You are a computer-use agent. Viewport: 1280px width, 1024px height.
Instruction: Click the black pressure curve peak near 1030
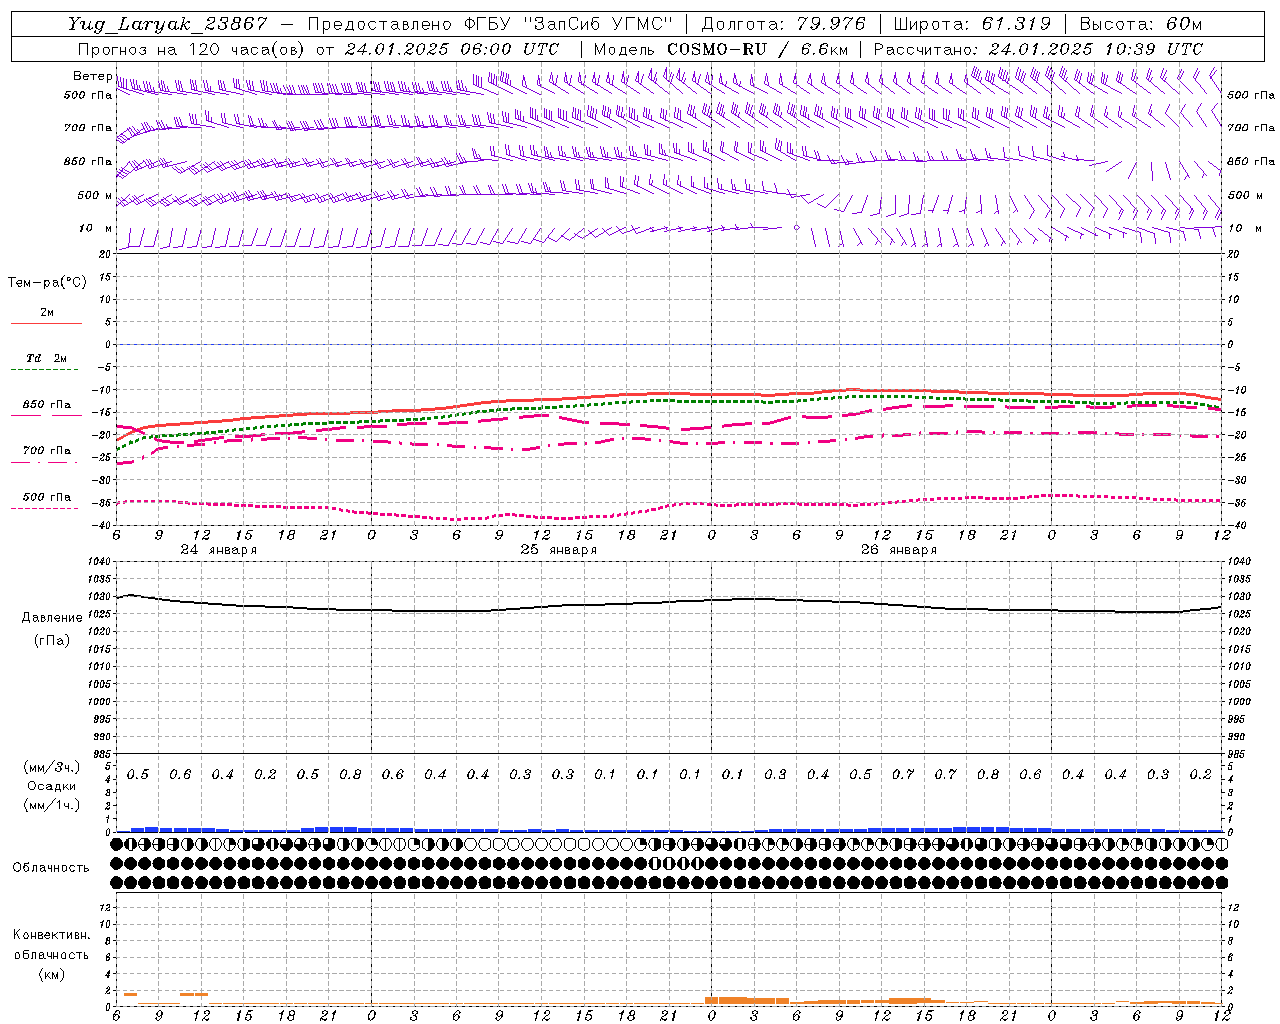click(x=130, y=595)
